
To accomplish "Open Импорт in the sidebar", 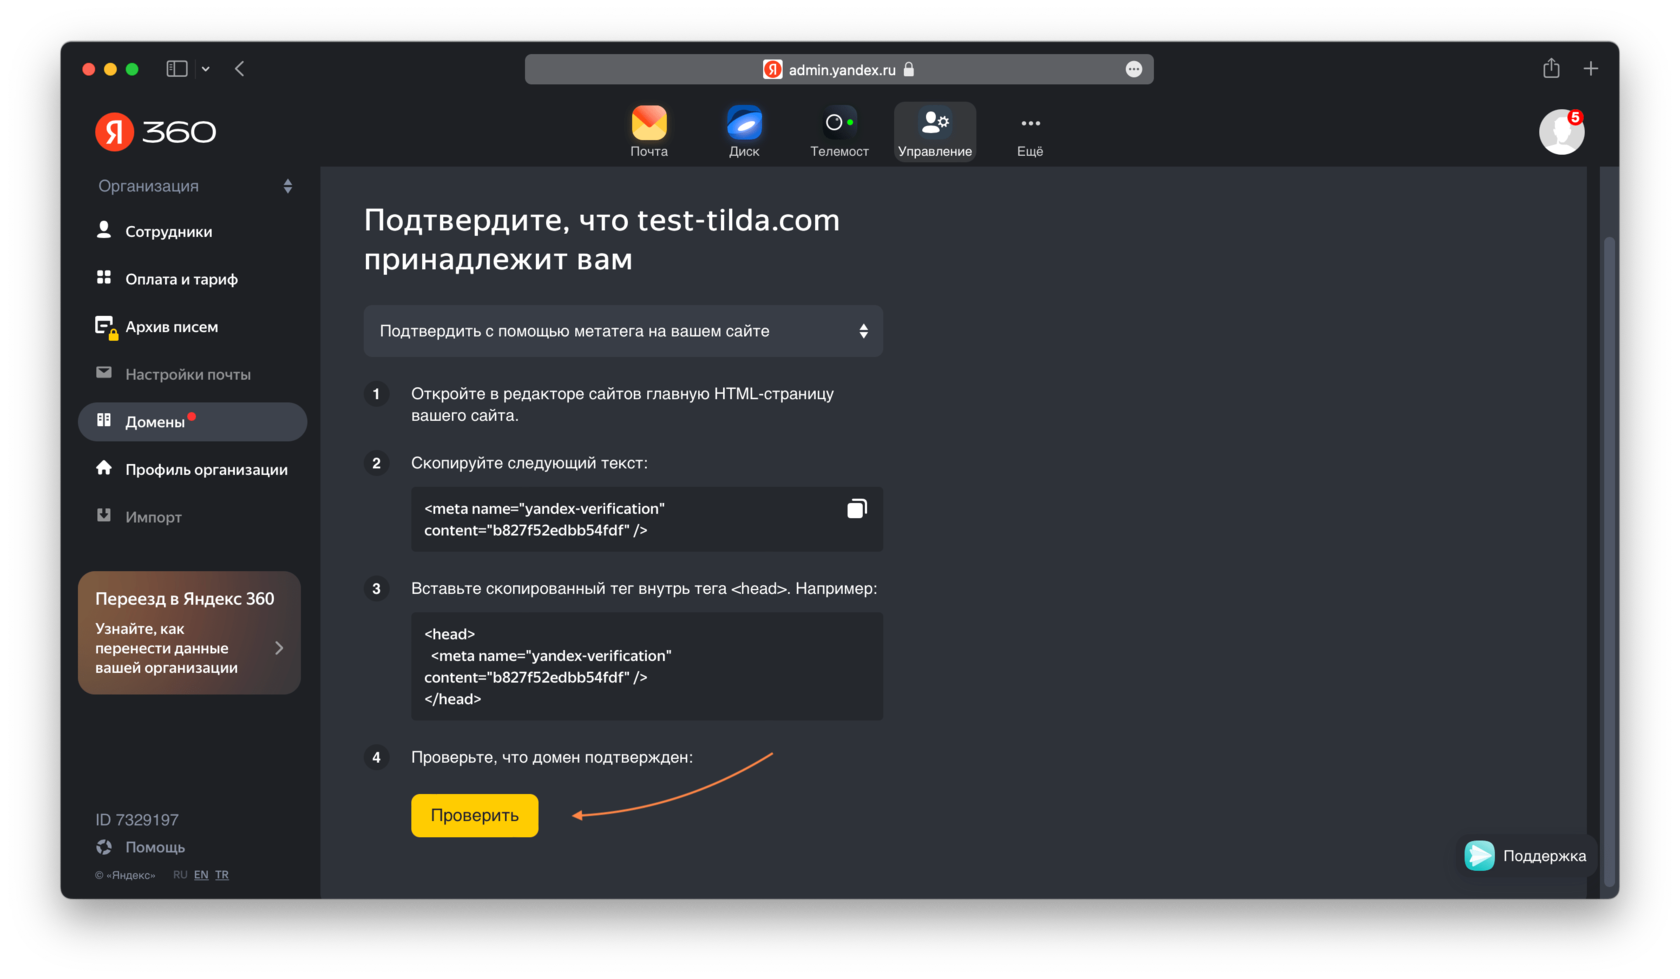I will click(x=153, y=517).
